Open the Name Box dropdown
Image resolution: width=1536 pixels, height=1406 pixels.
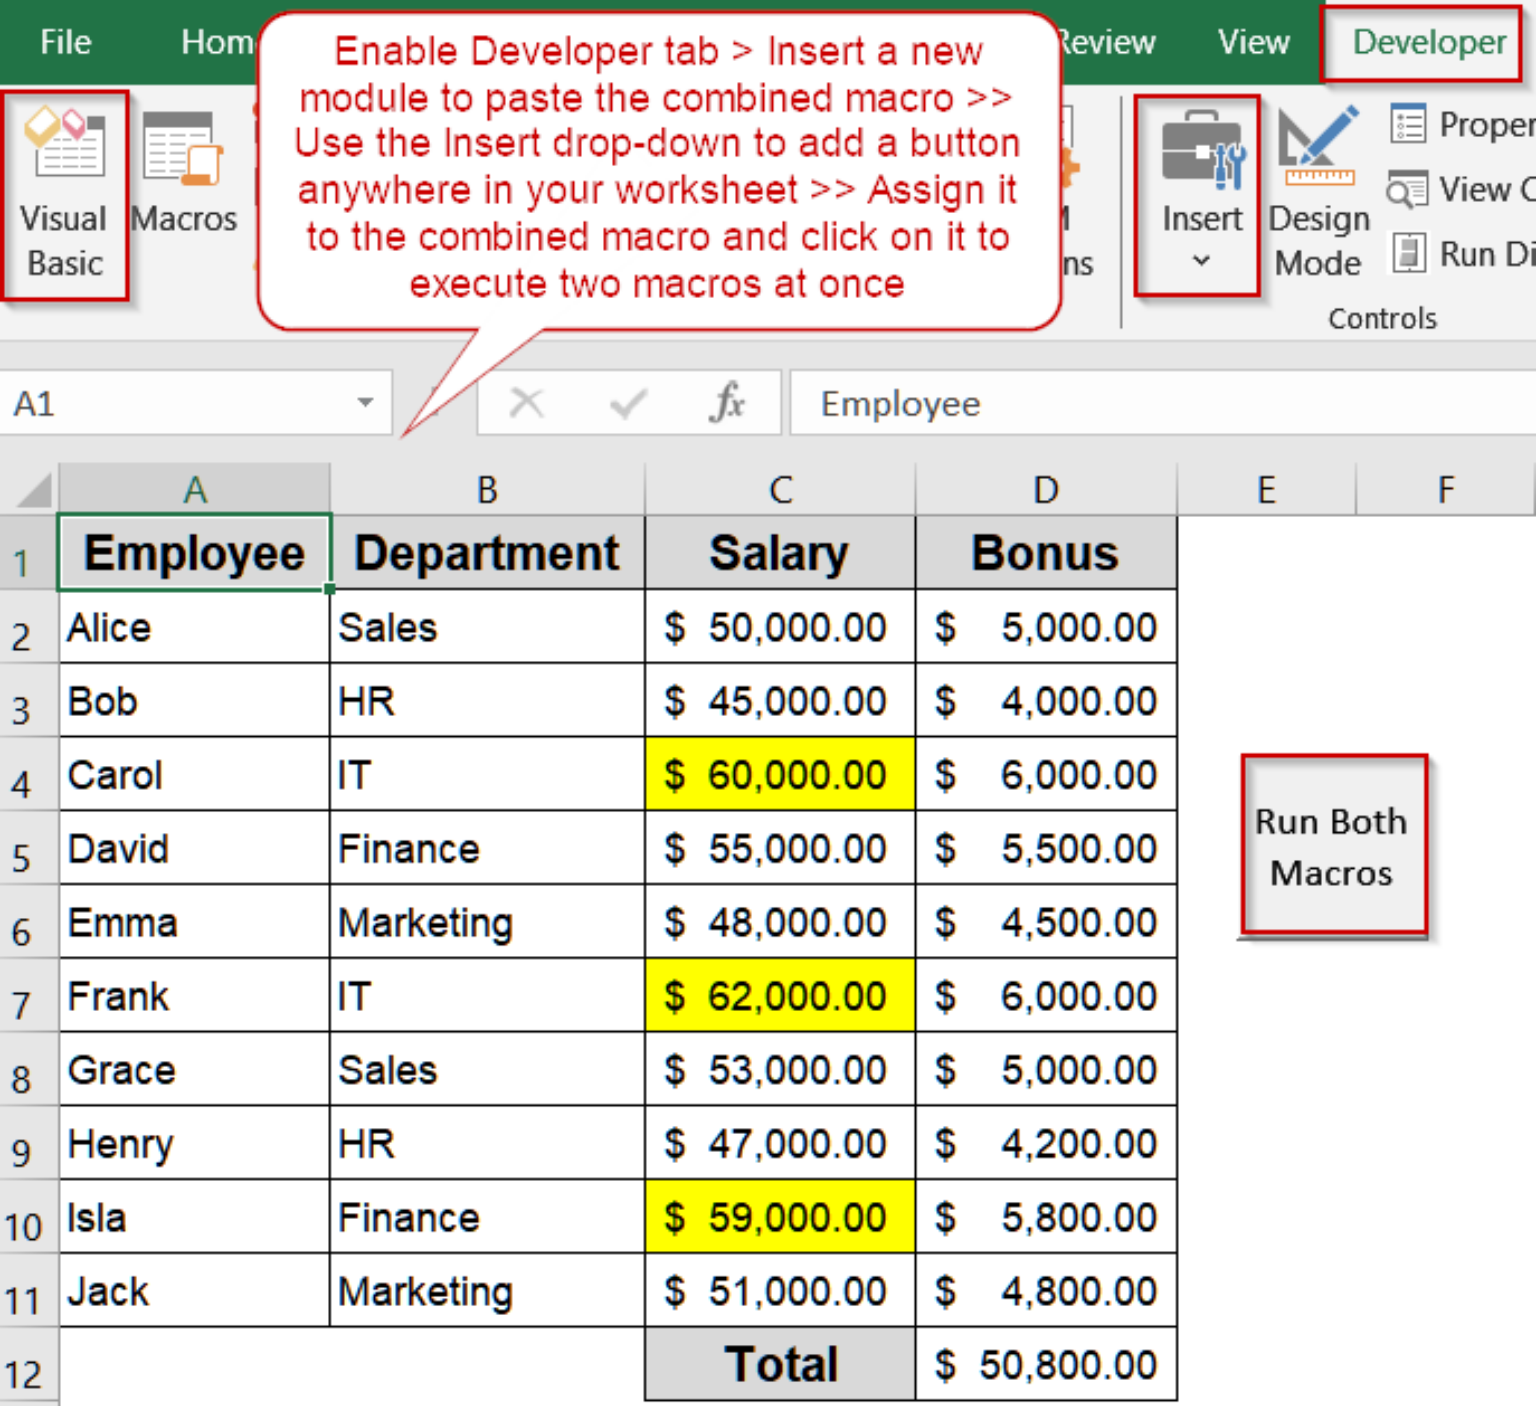tap(365, 403)
